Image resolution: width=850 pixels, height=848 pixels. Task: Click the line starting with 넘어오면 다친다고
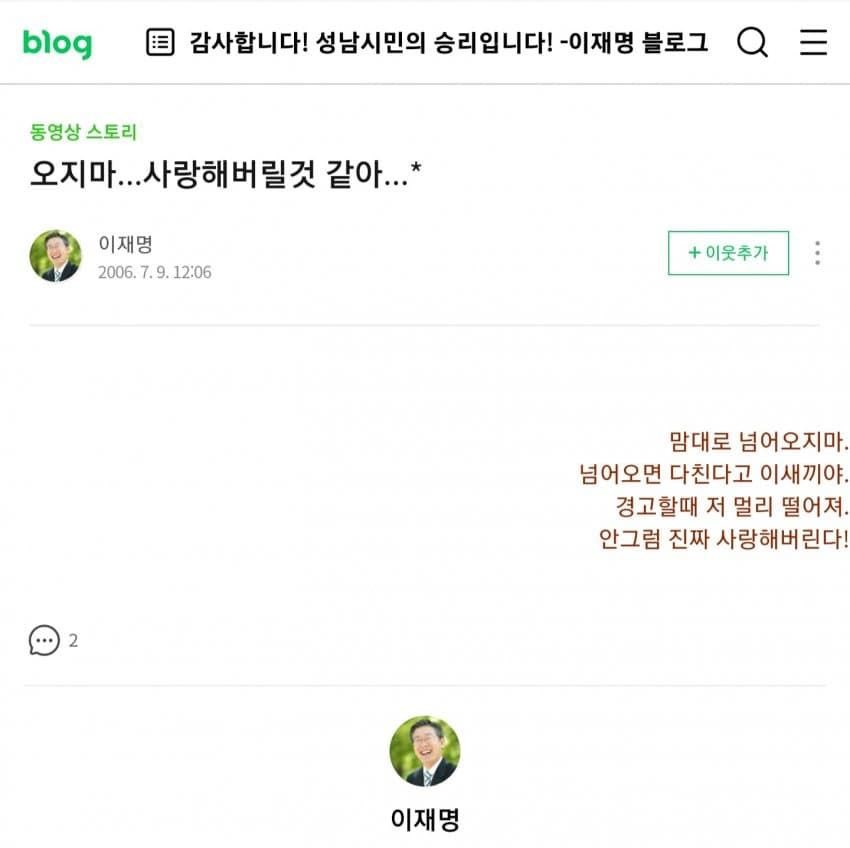click(x=714, y=473)
